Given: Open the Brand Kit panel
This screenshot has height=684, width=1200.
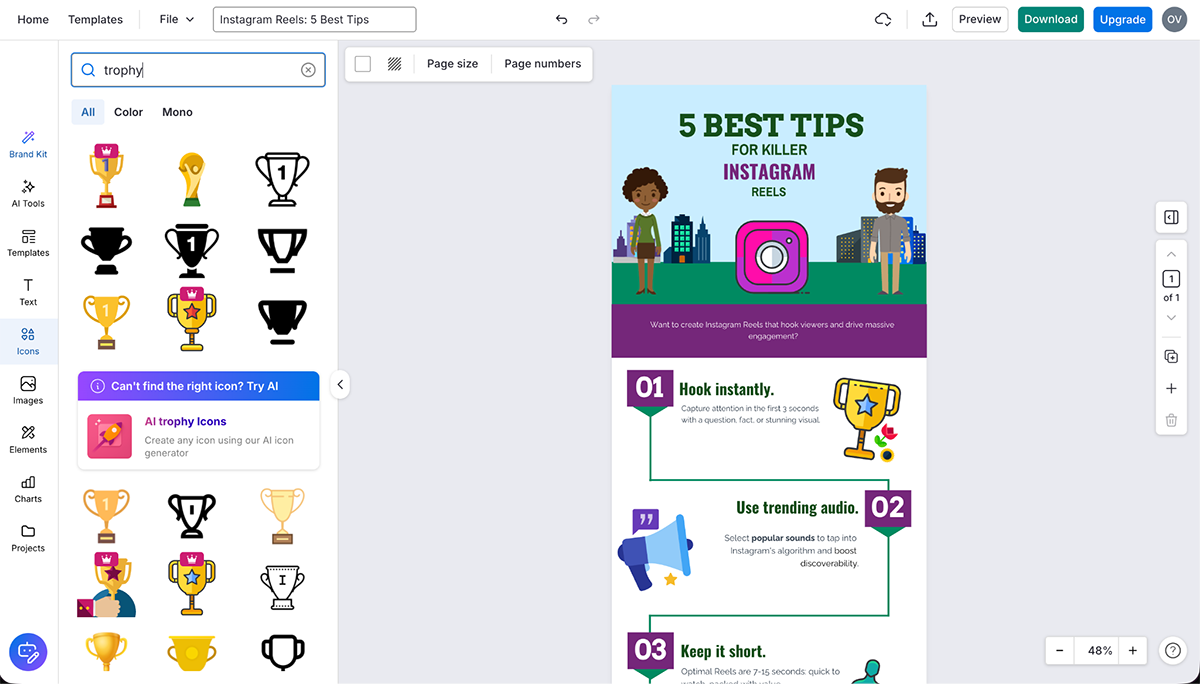Looking at the screenshot, I should (28, 145).
